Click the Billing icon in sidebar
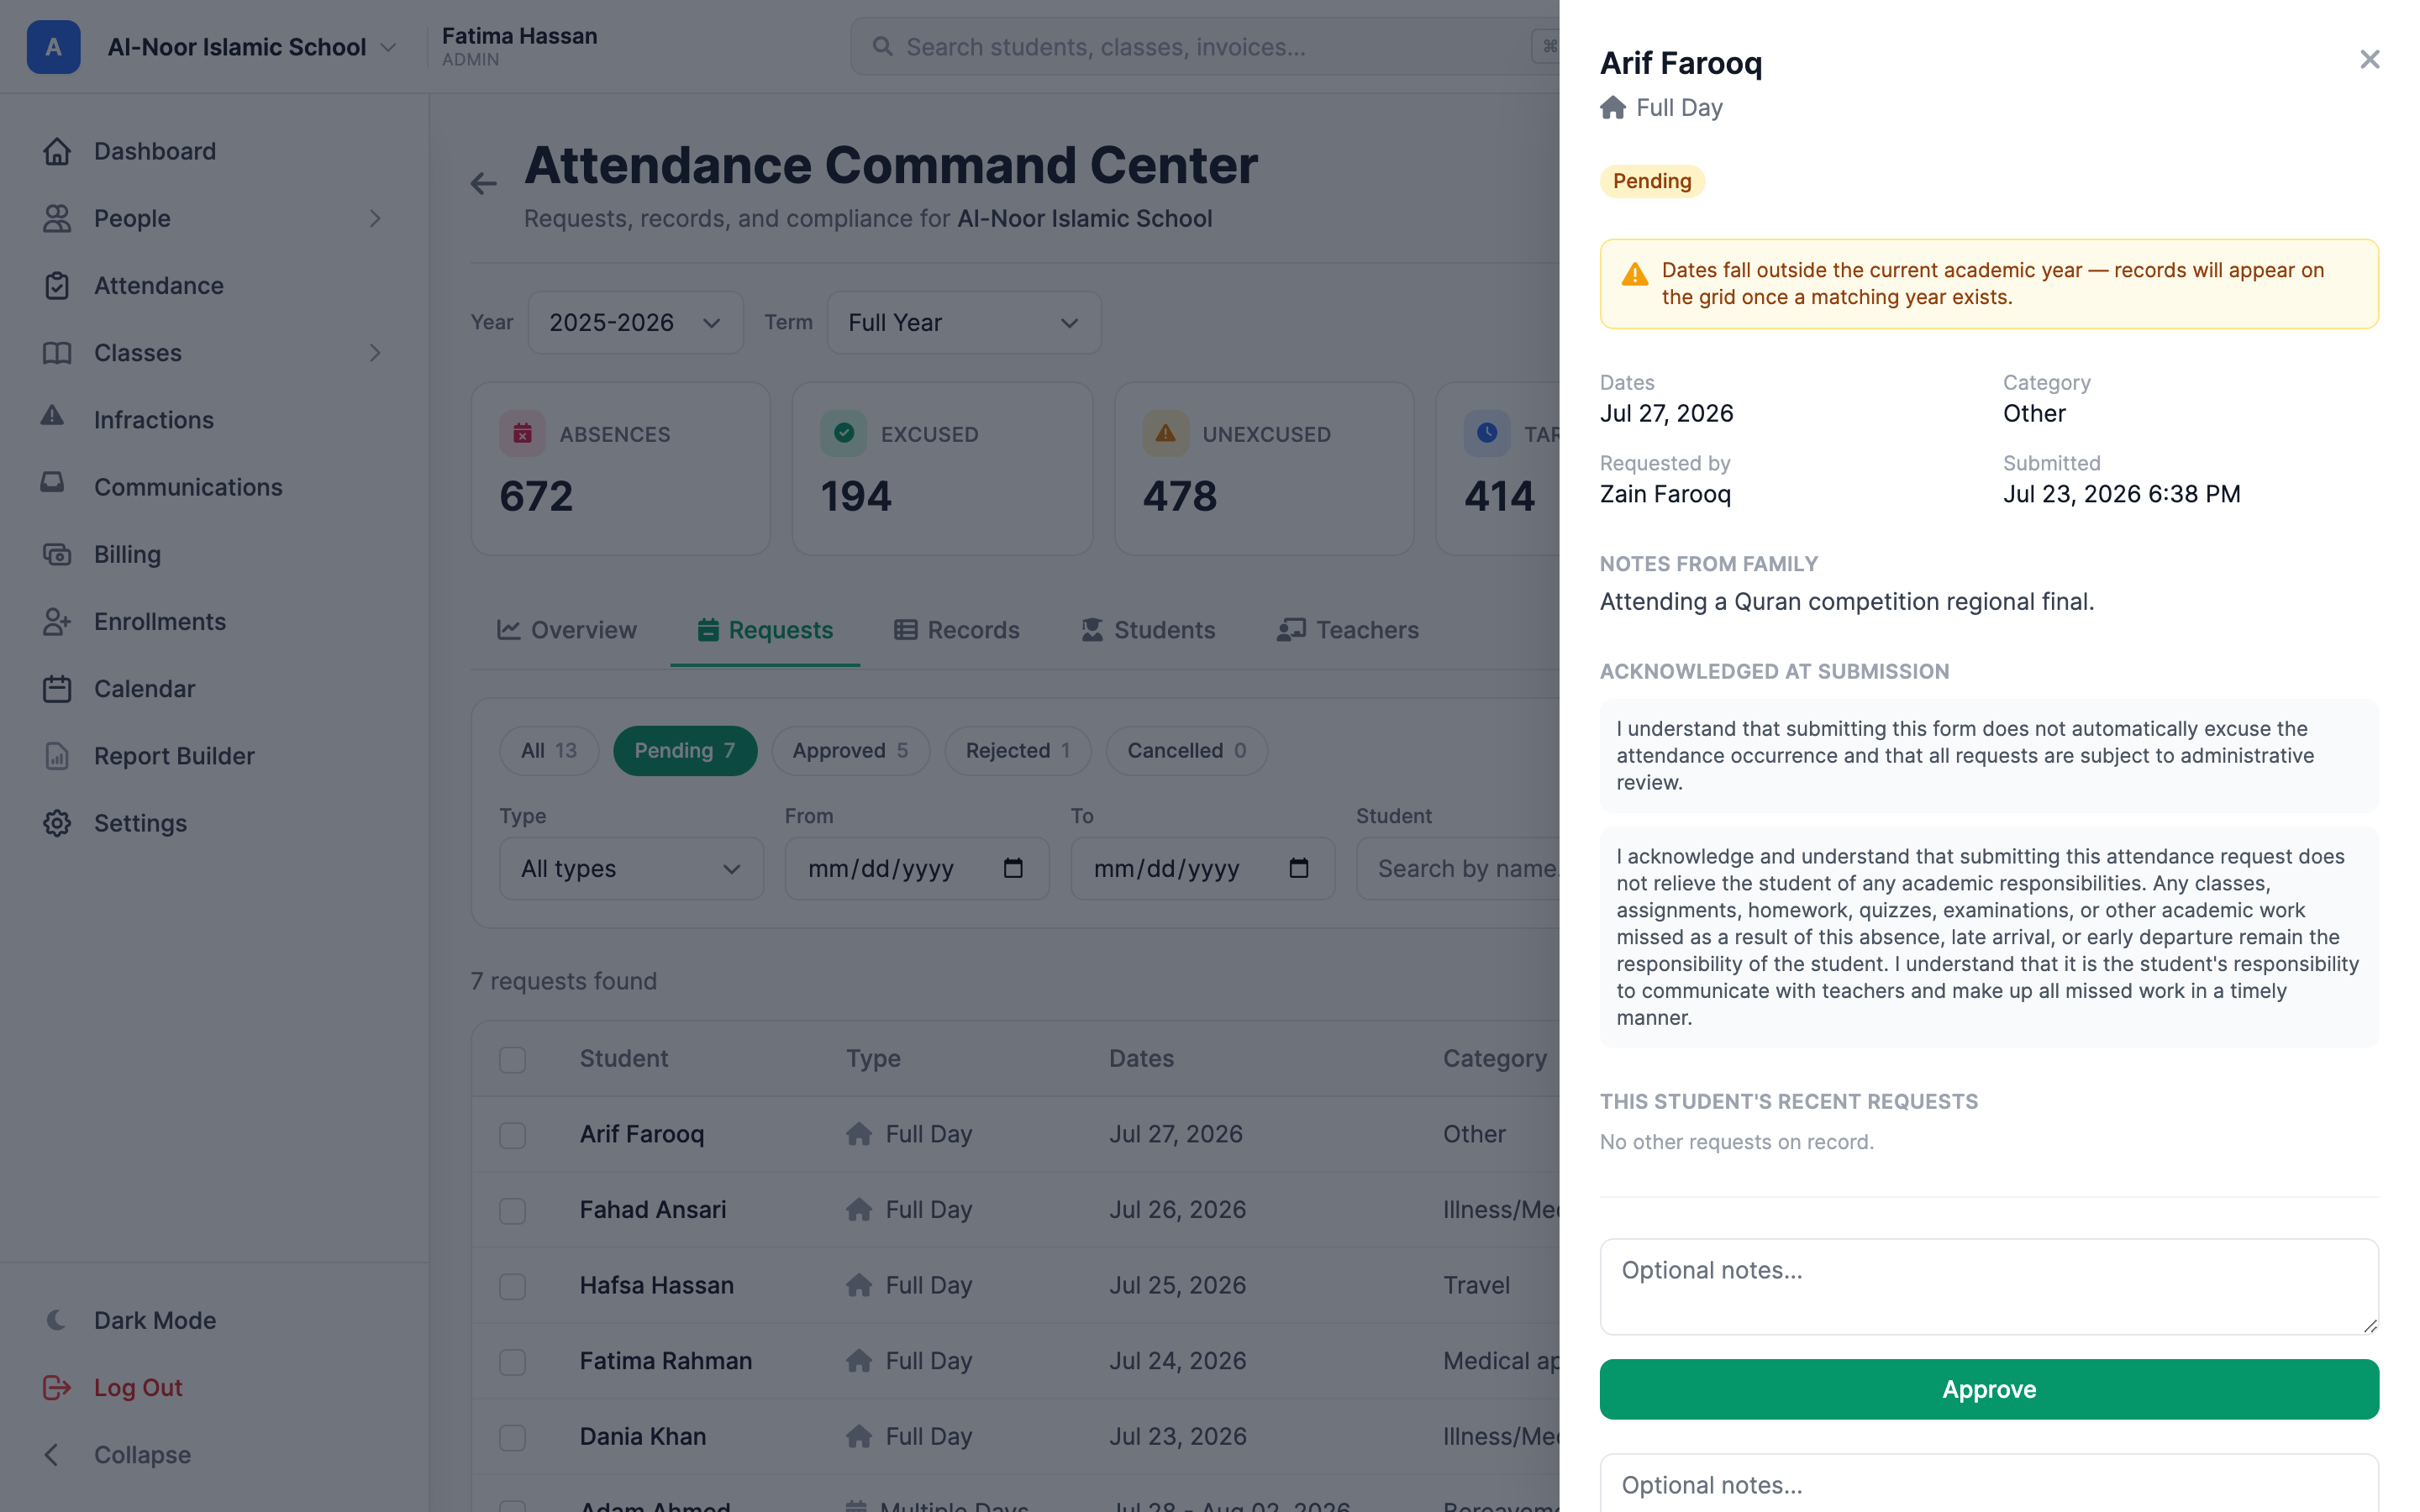Screen dimensions: 2420x1512 (57, 554)
